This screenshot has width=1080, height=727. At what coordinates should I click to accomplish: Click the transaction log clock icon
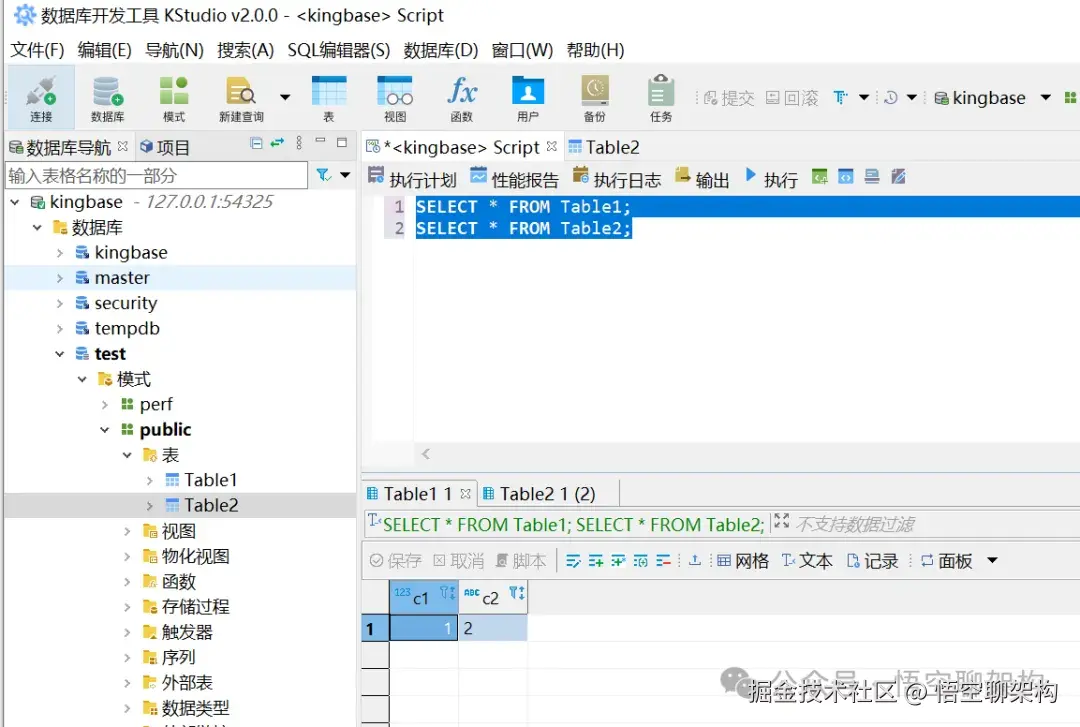click(891, 98)
